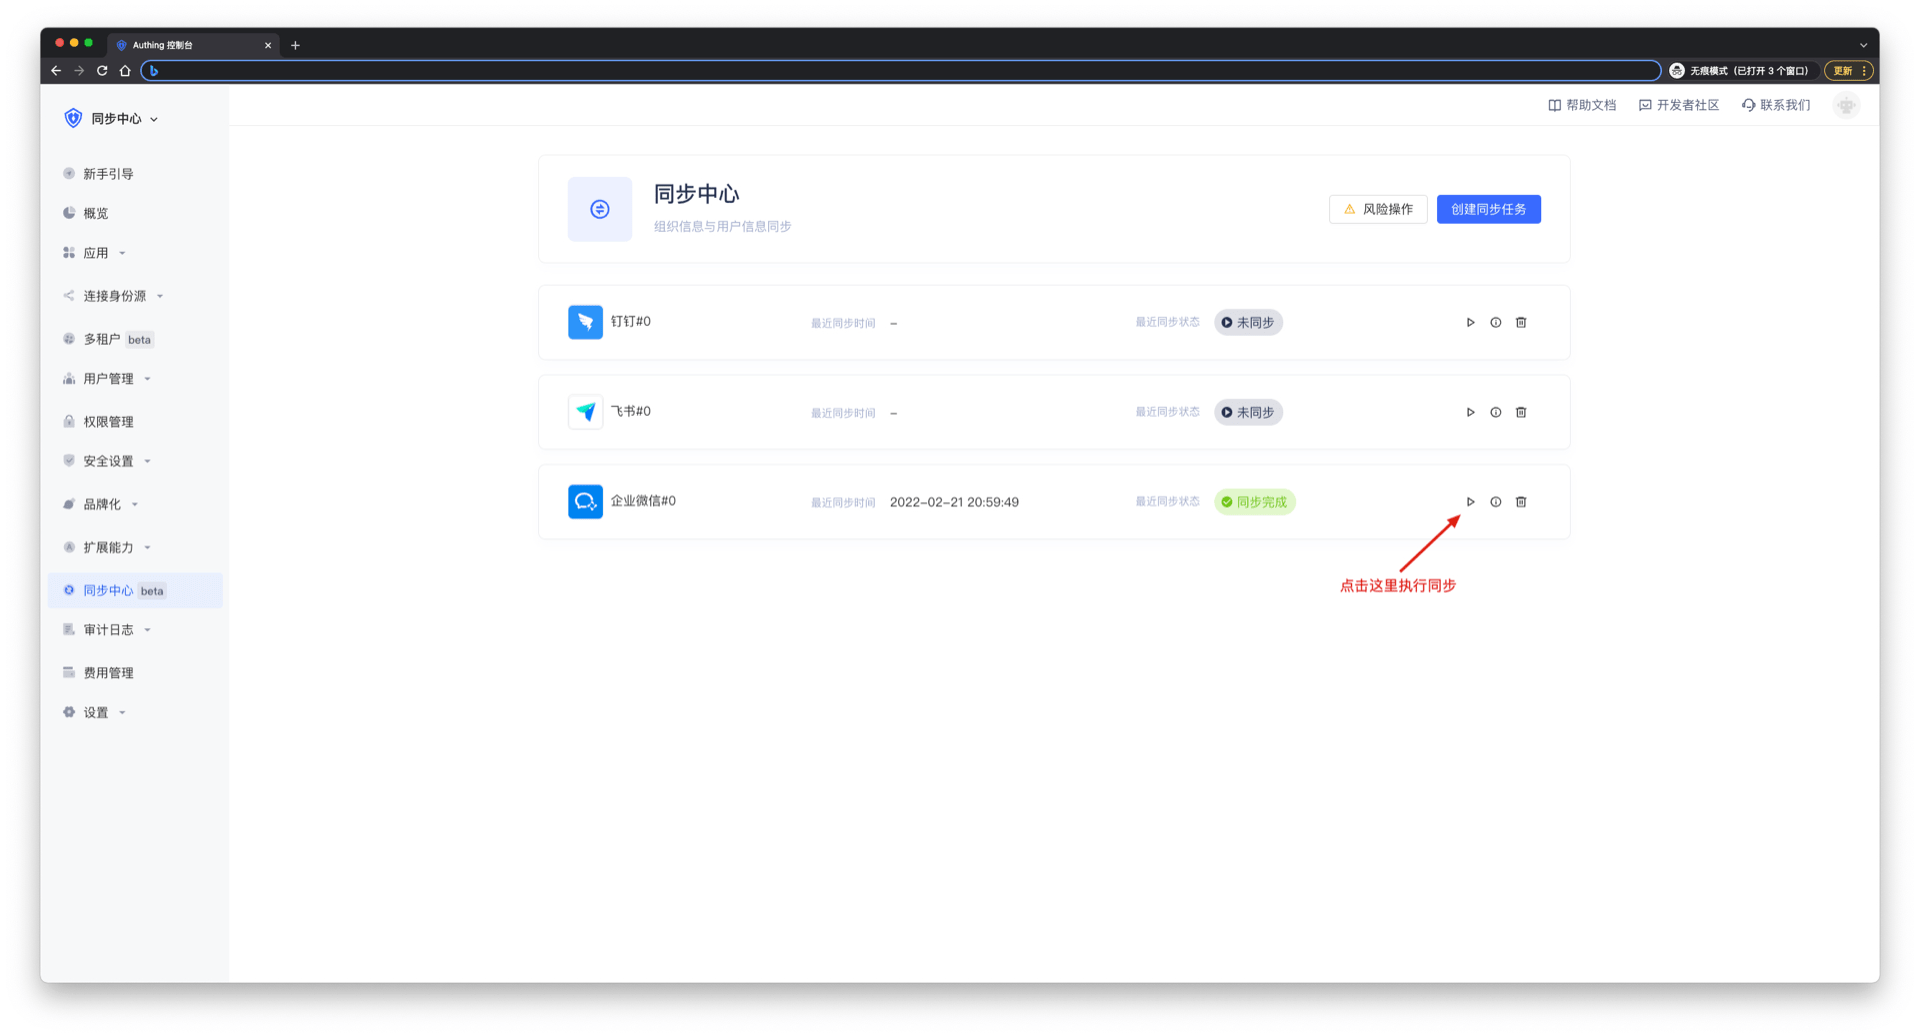Viewport: 1920px width, 1036px height.
Task: Click the user avatar in top right
Action: tap(1846, 105)
